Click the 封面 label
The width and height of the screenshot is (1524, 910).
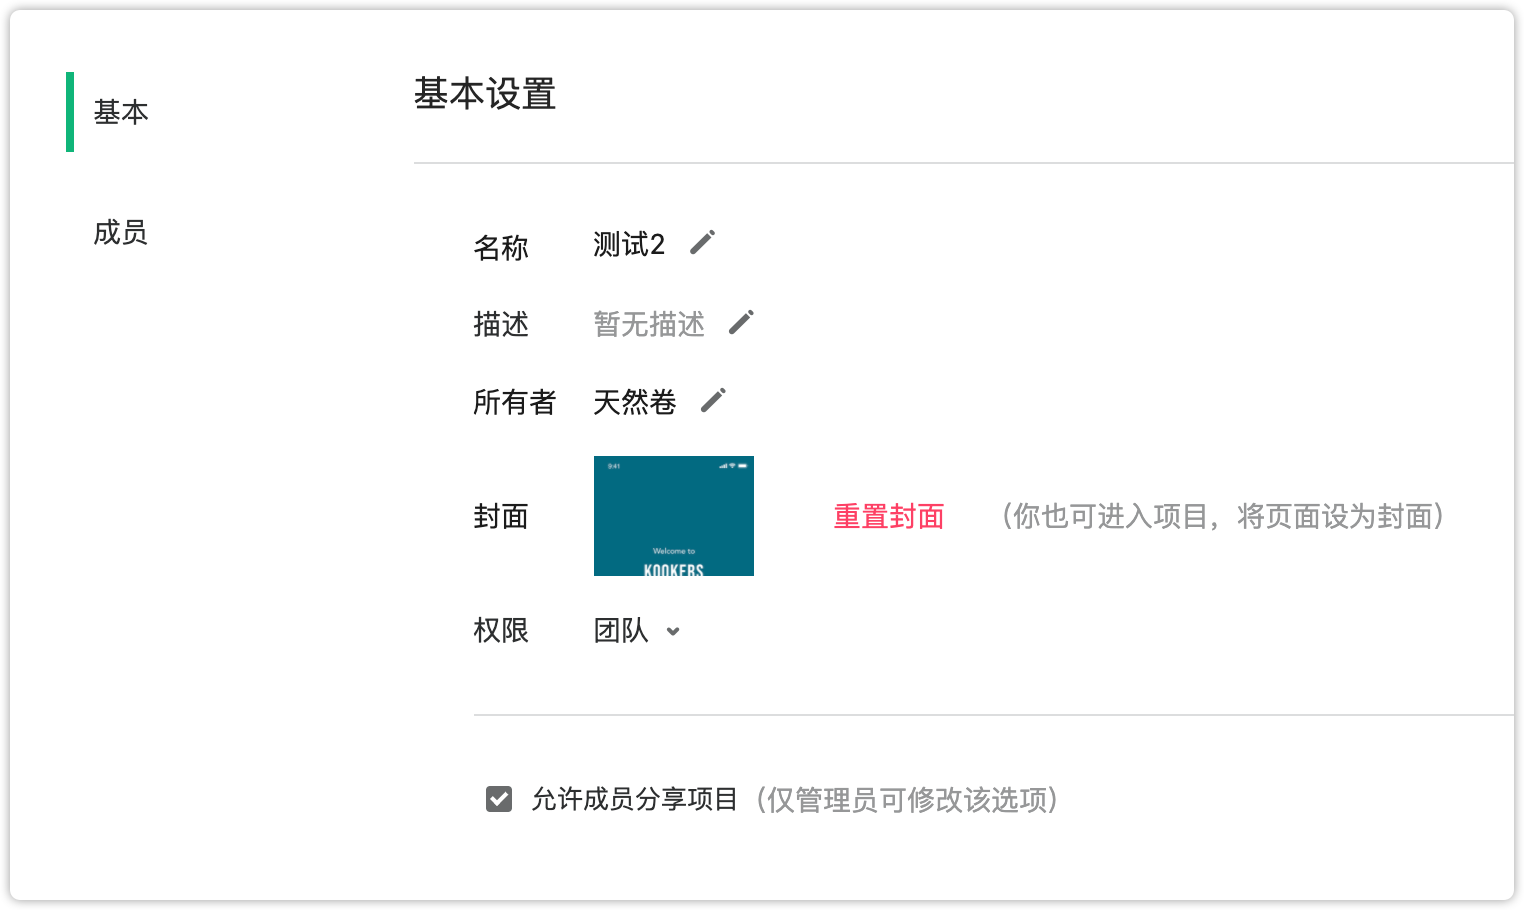click(x=501, y=517)
